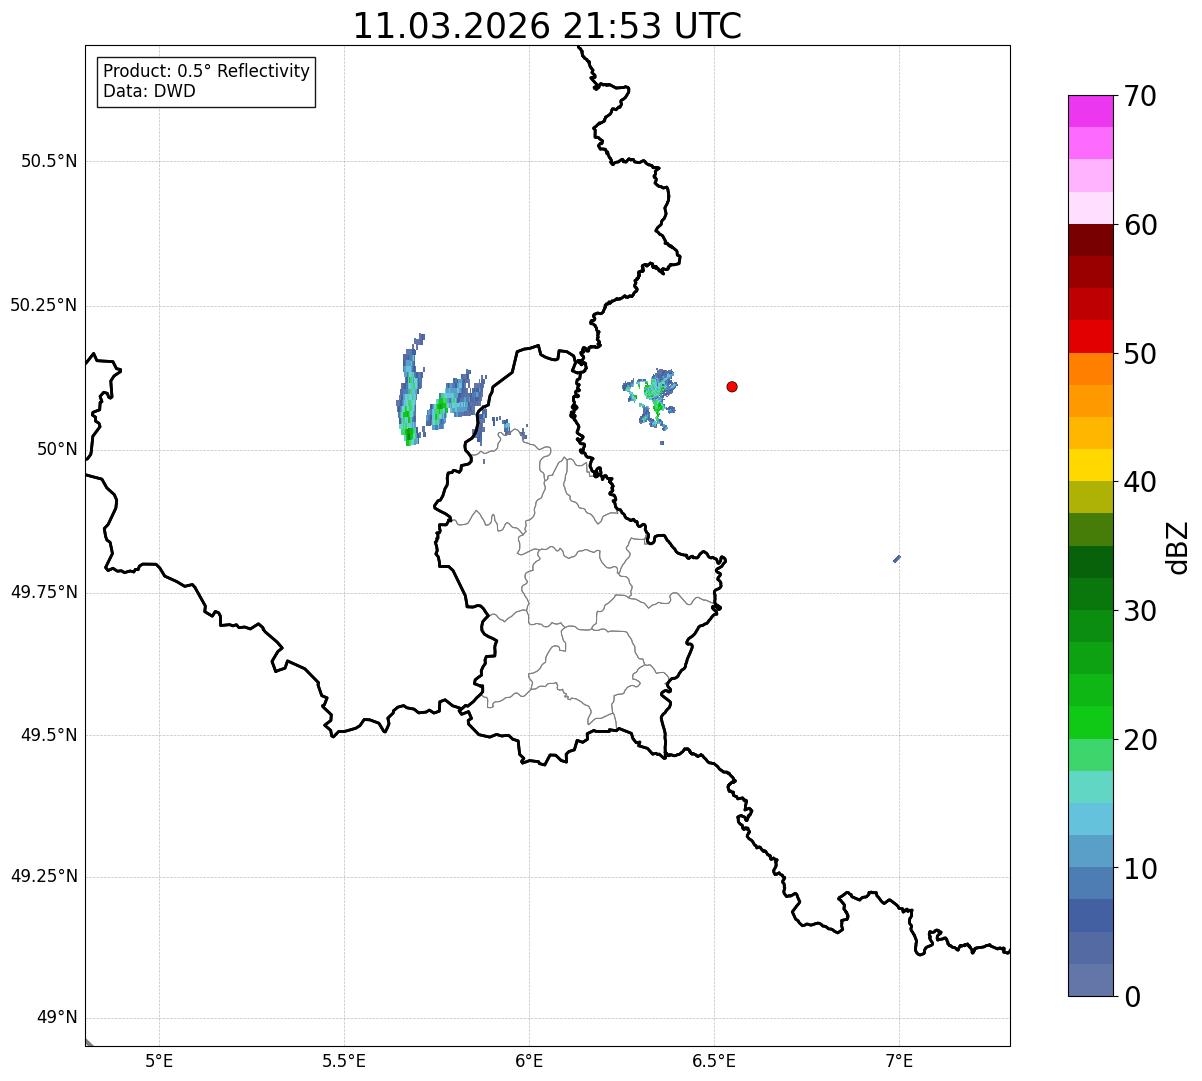Viewport: 1202px width, 1081px height.
Task: Click the "7°E" longitude label
Action: [x=899, y=1060]
